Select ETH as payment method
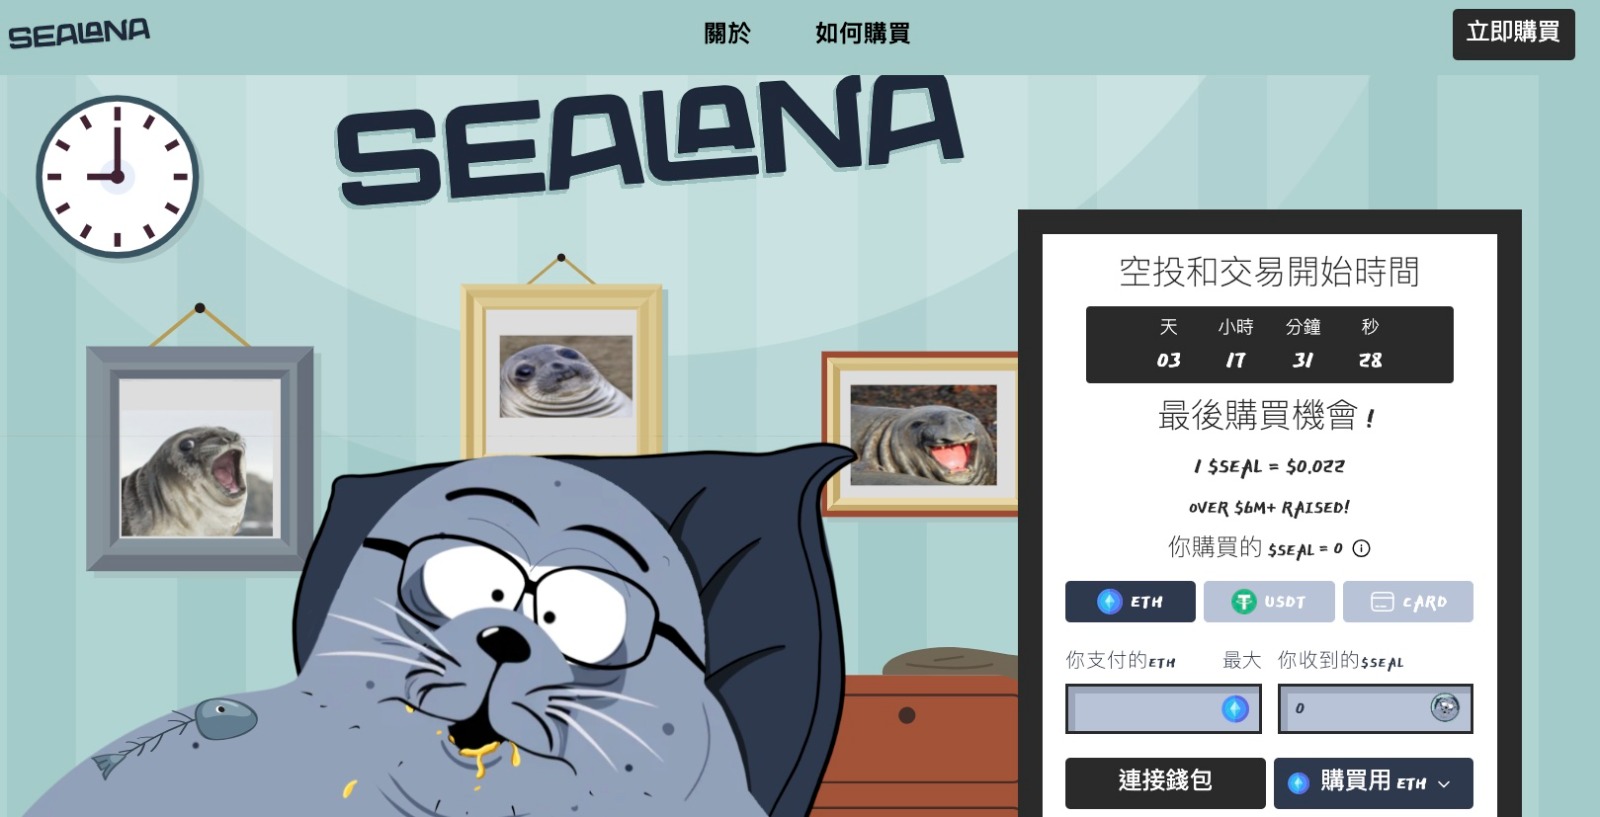1600x817 pixels. pos(1130,602)
